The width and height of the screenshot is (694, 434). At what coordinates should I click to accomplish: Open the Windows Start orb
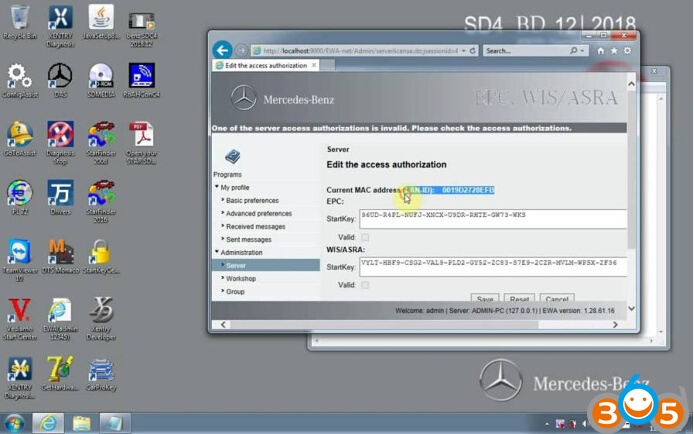[x=14, y=423]
